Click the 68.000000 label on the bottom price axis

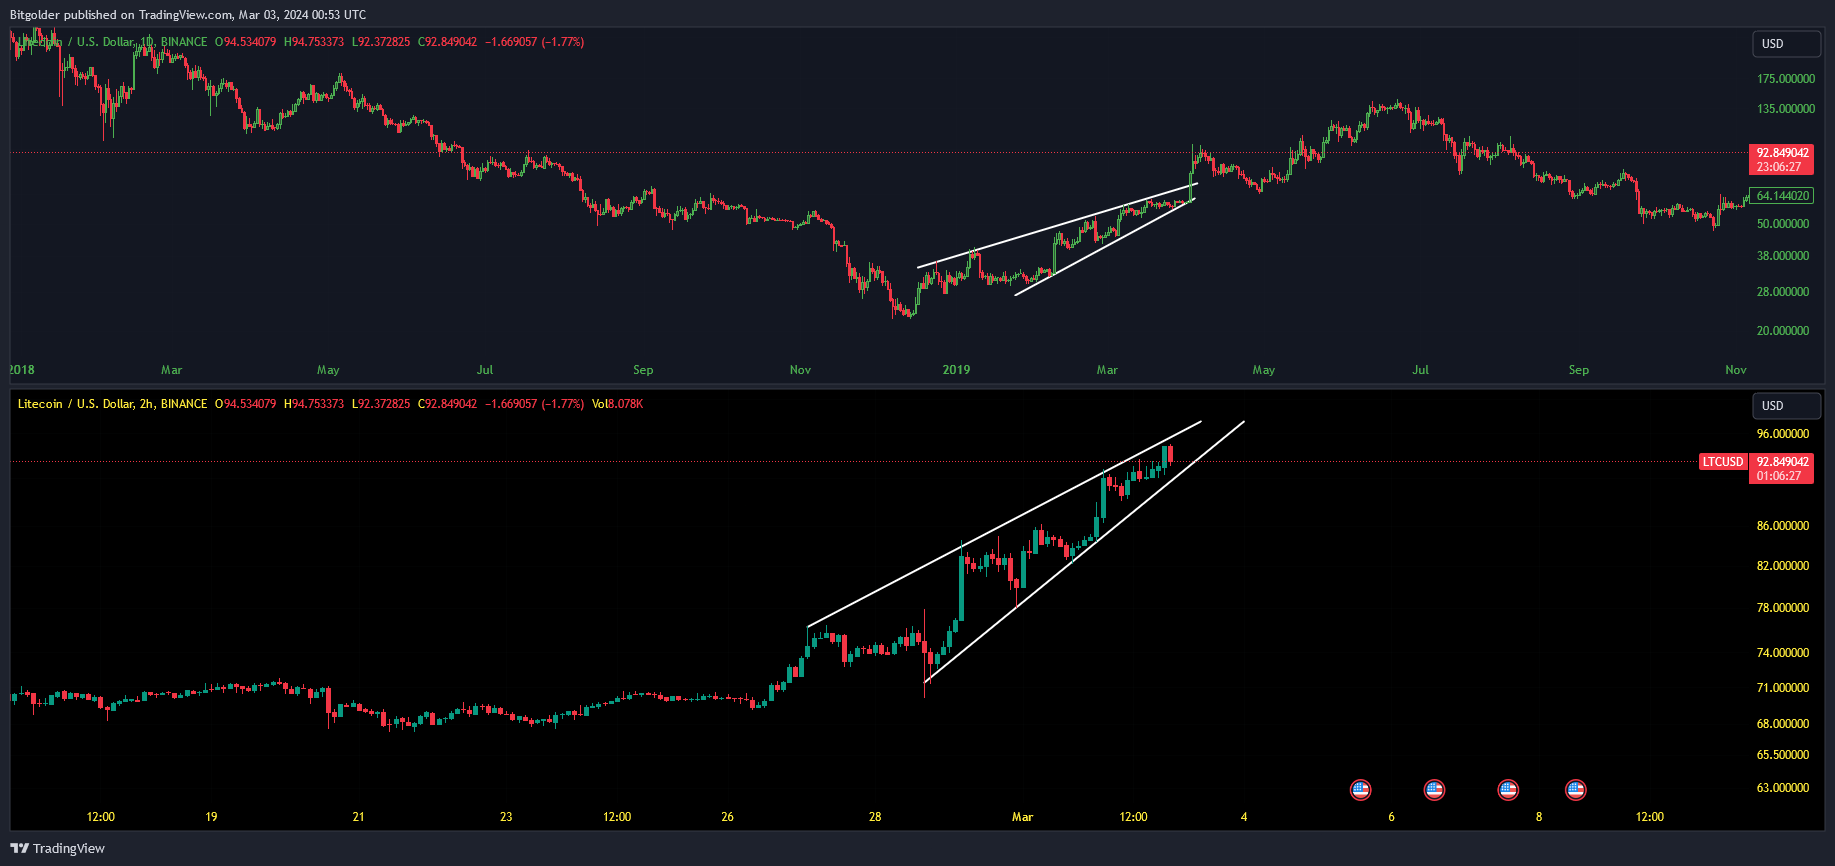[1783, 724]
